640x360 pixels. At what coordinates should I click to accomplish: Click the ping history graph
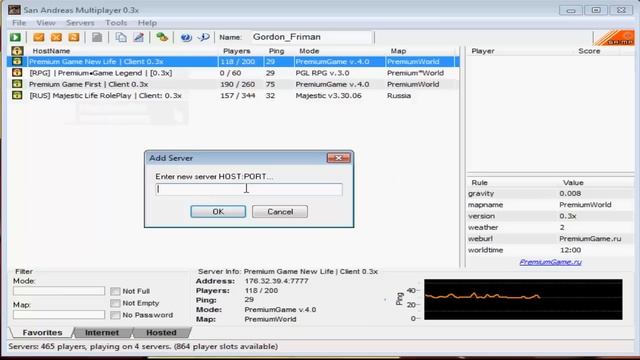pyautogui.click(x=523, y=299)
